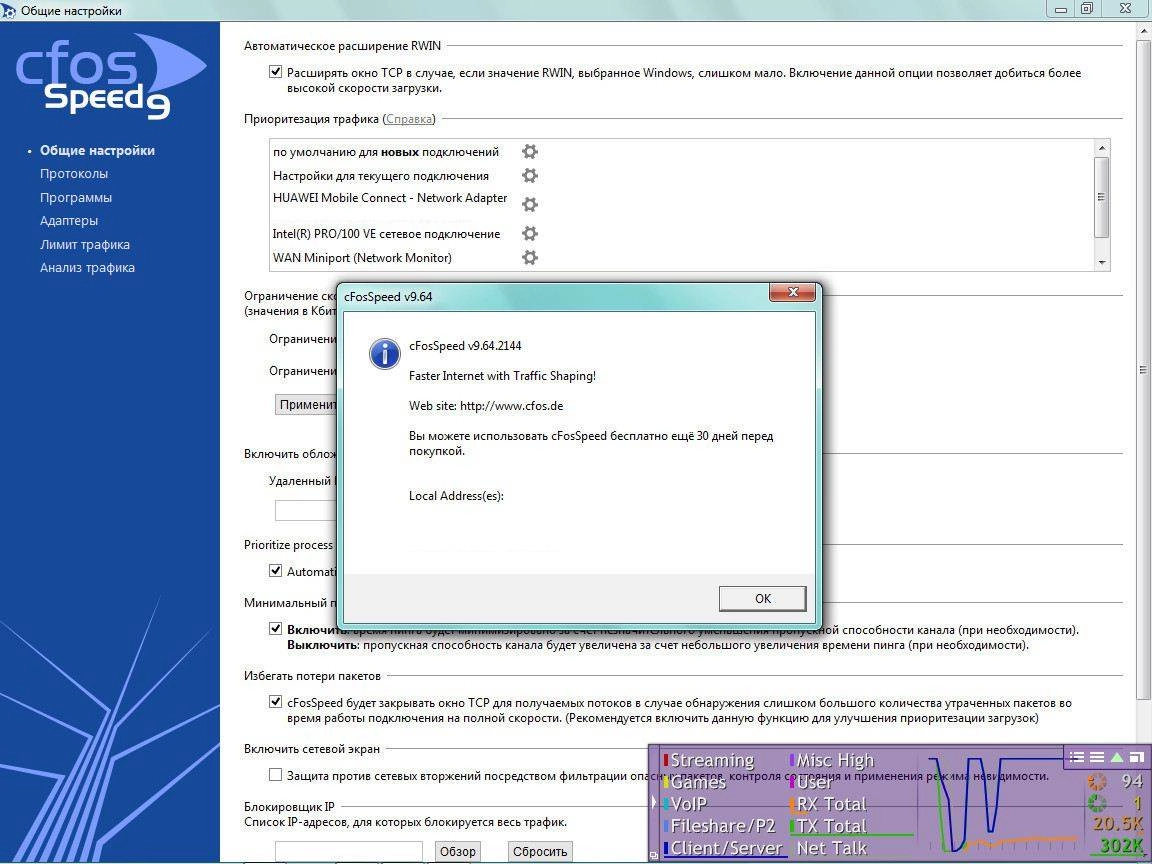This screenshot has width=1152, height=864.
Task: Click the orange ring indicator beside 94
Action: coord(1097,781)
